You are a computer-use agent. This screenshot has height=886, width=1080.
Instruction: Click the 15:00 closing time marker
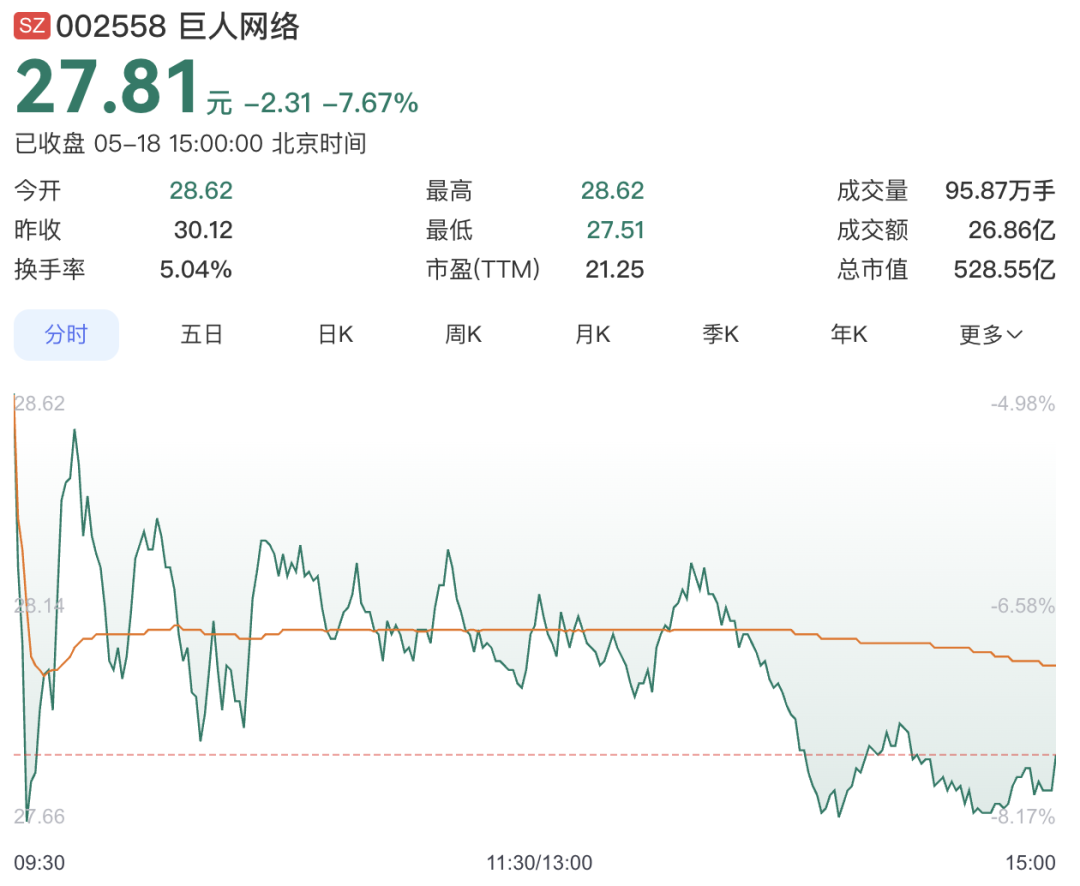(1030, 863)
